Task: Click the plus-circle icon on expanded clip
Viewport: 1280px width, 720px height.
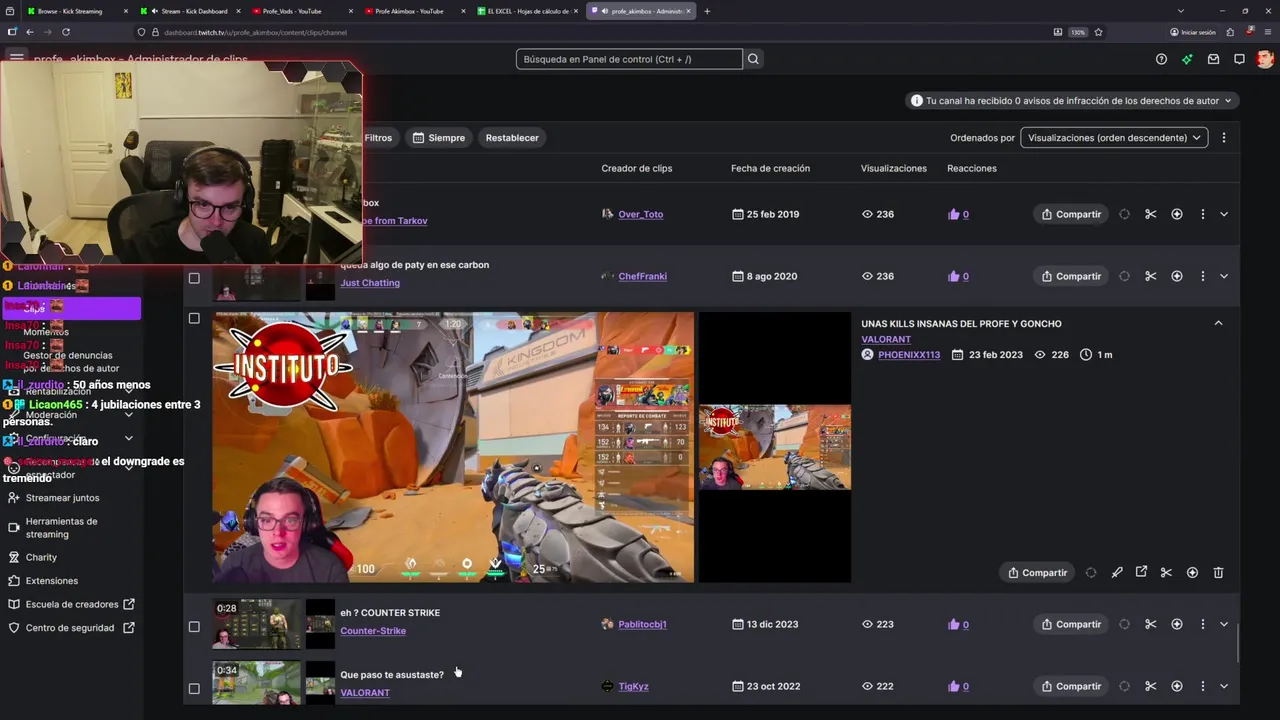Action: click(x=1192, y=573)
